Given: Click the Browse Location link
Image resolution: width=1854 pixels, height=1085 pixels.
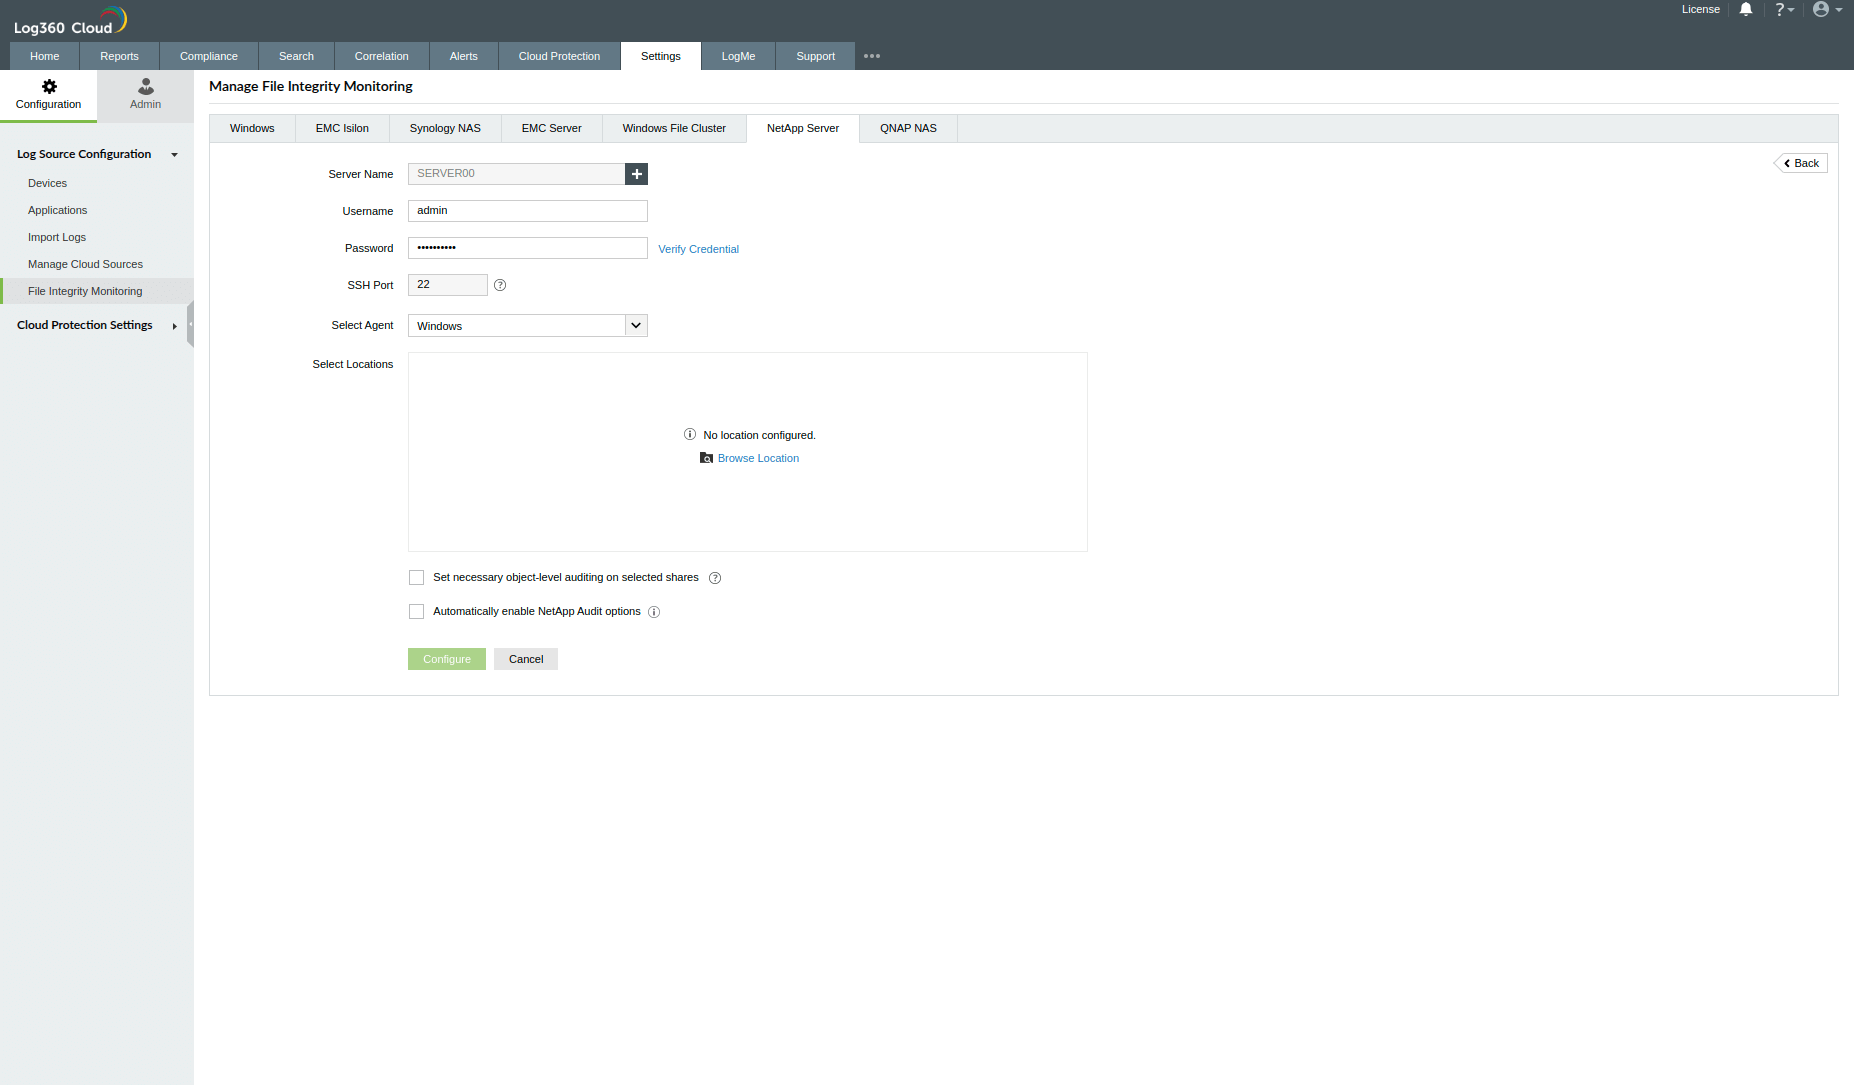Looking at the screenshot, I should tap(758, 457).
